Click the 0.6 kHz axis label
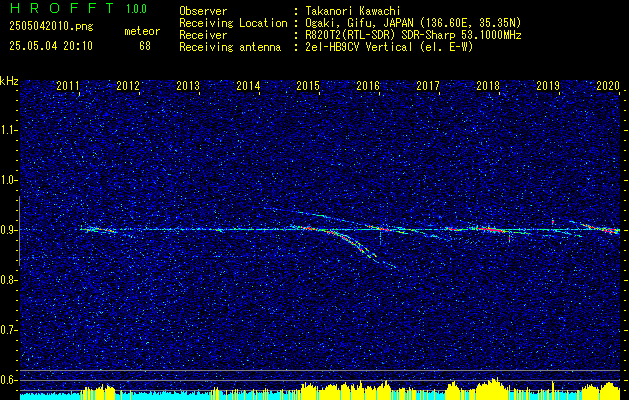 click(x=8, y=380)
